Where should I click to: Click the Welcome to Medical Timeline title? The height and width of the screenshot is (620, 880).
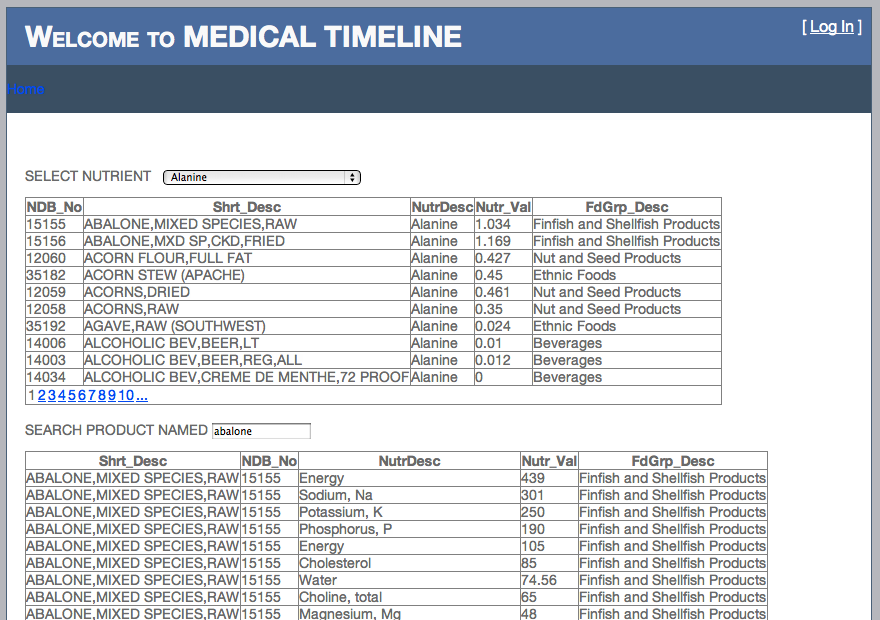coord(243,37)
